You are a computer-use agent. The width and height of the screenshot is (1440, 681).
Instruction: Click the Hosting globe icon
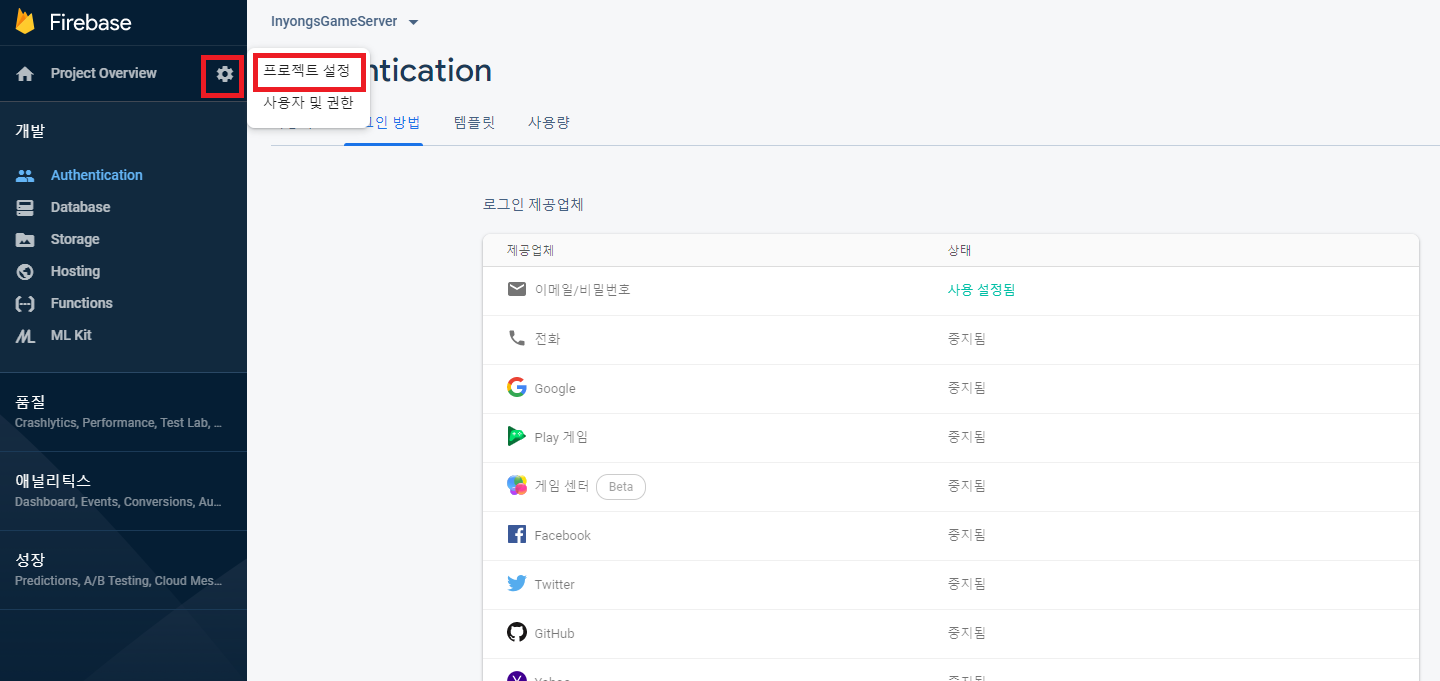[25, 271]
